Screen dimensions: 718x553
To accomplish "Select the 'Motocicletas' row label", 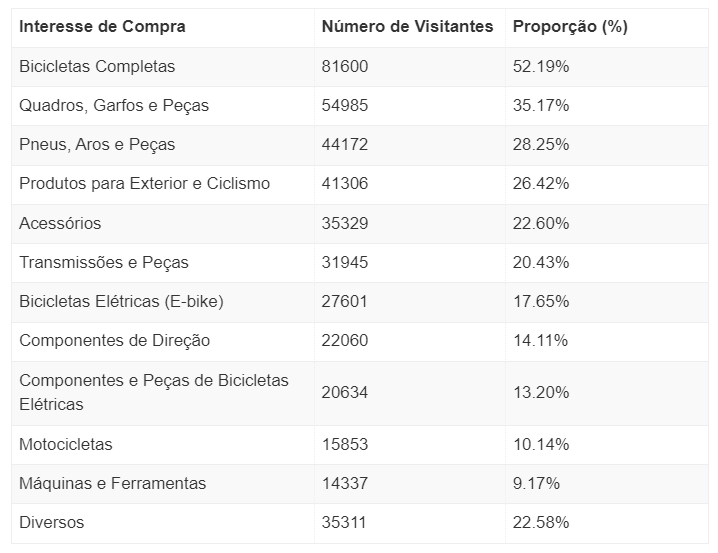I will (x=66, y=444).
